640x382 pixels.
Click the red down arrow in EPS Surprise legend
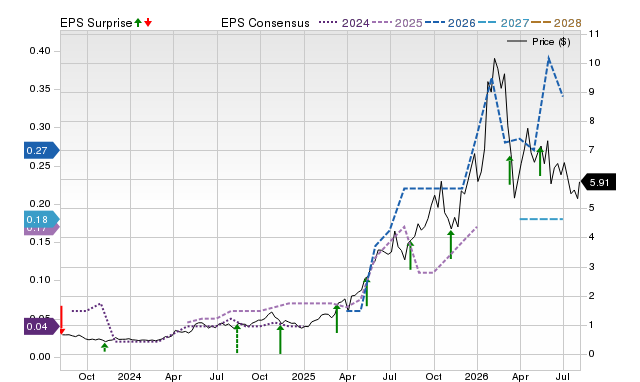pyautogui.click(x=148, y=22)
